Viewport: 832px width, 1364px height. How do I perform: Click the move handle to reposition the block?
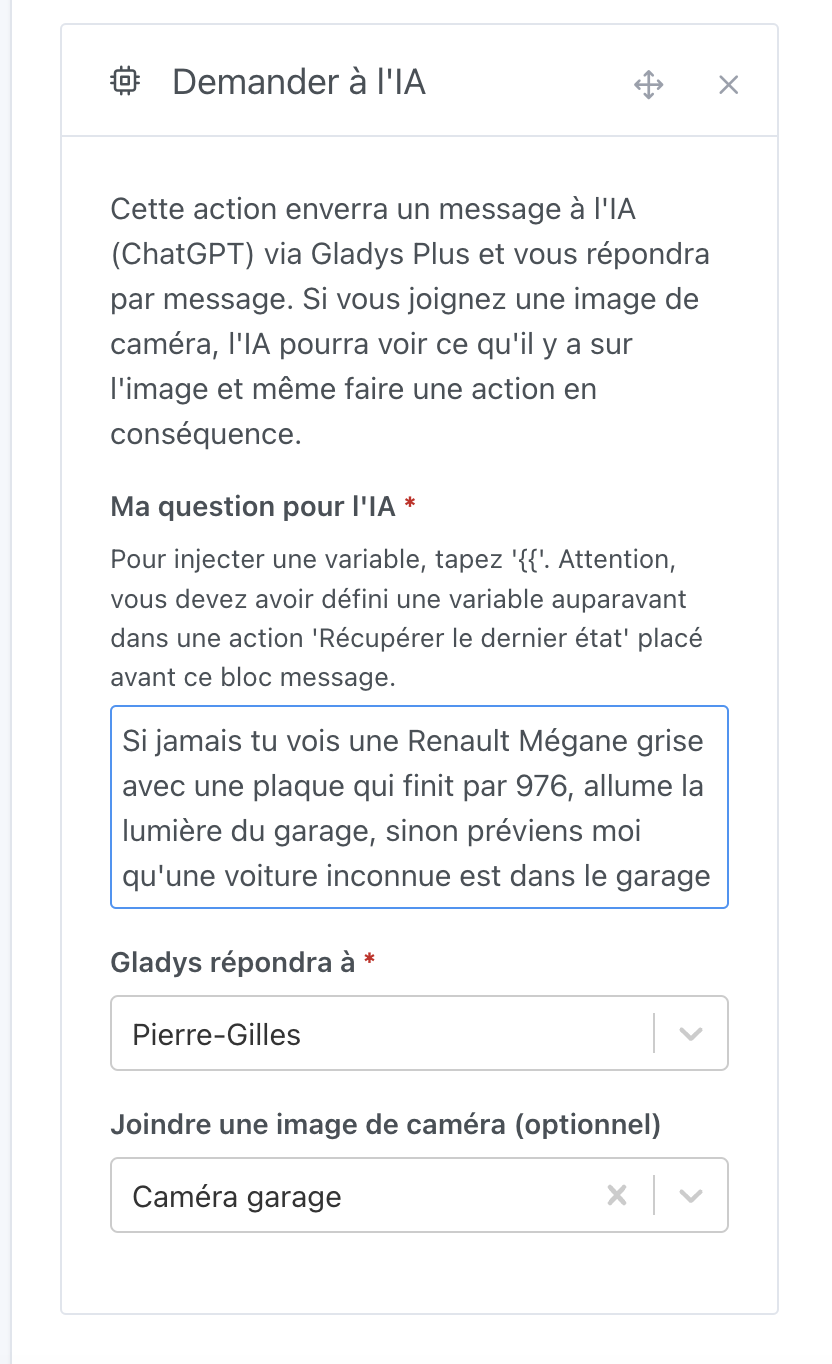(x=649, y=85)
